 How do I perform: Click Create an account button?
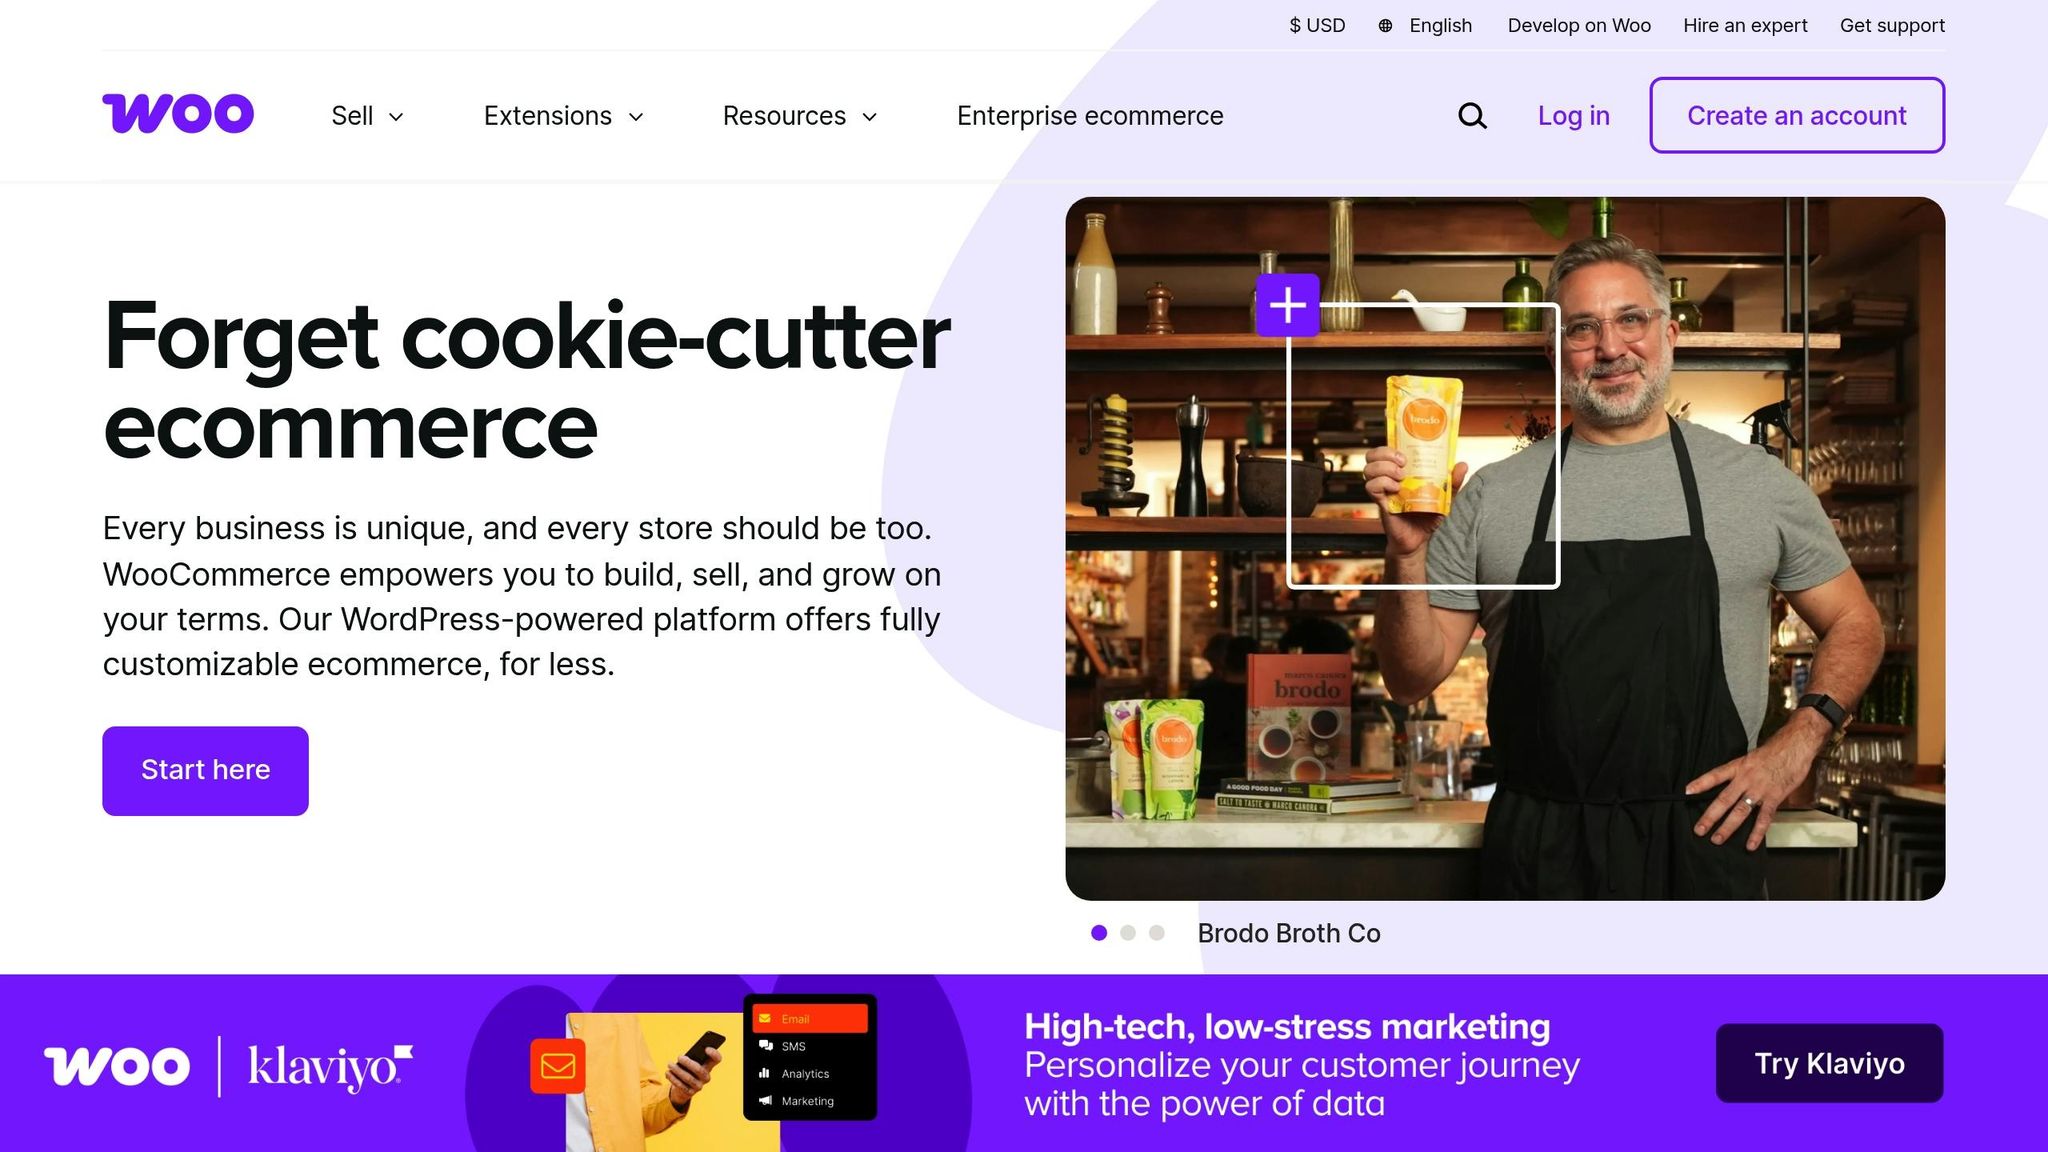(1797, 115)
